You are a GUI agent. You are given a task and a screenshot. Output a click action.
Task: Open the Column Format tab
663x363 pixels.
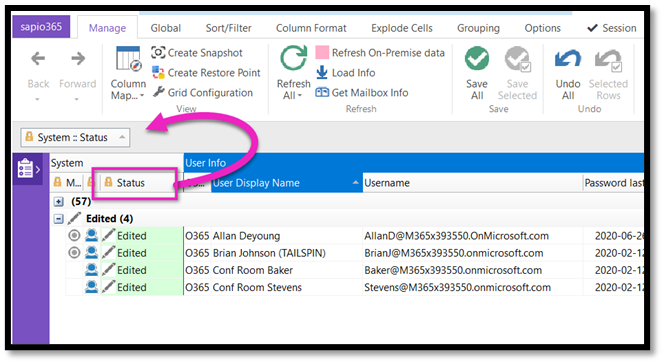pyautogui.click(x=311, y=28)
